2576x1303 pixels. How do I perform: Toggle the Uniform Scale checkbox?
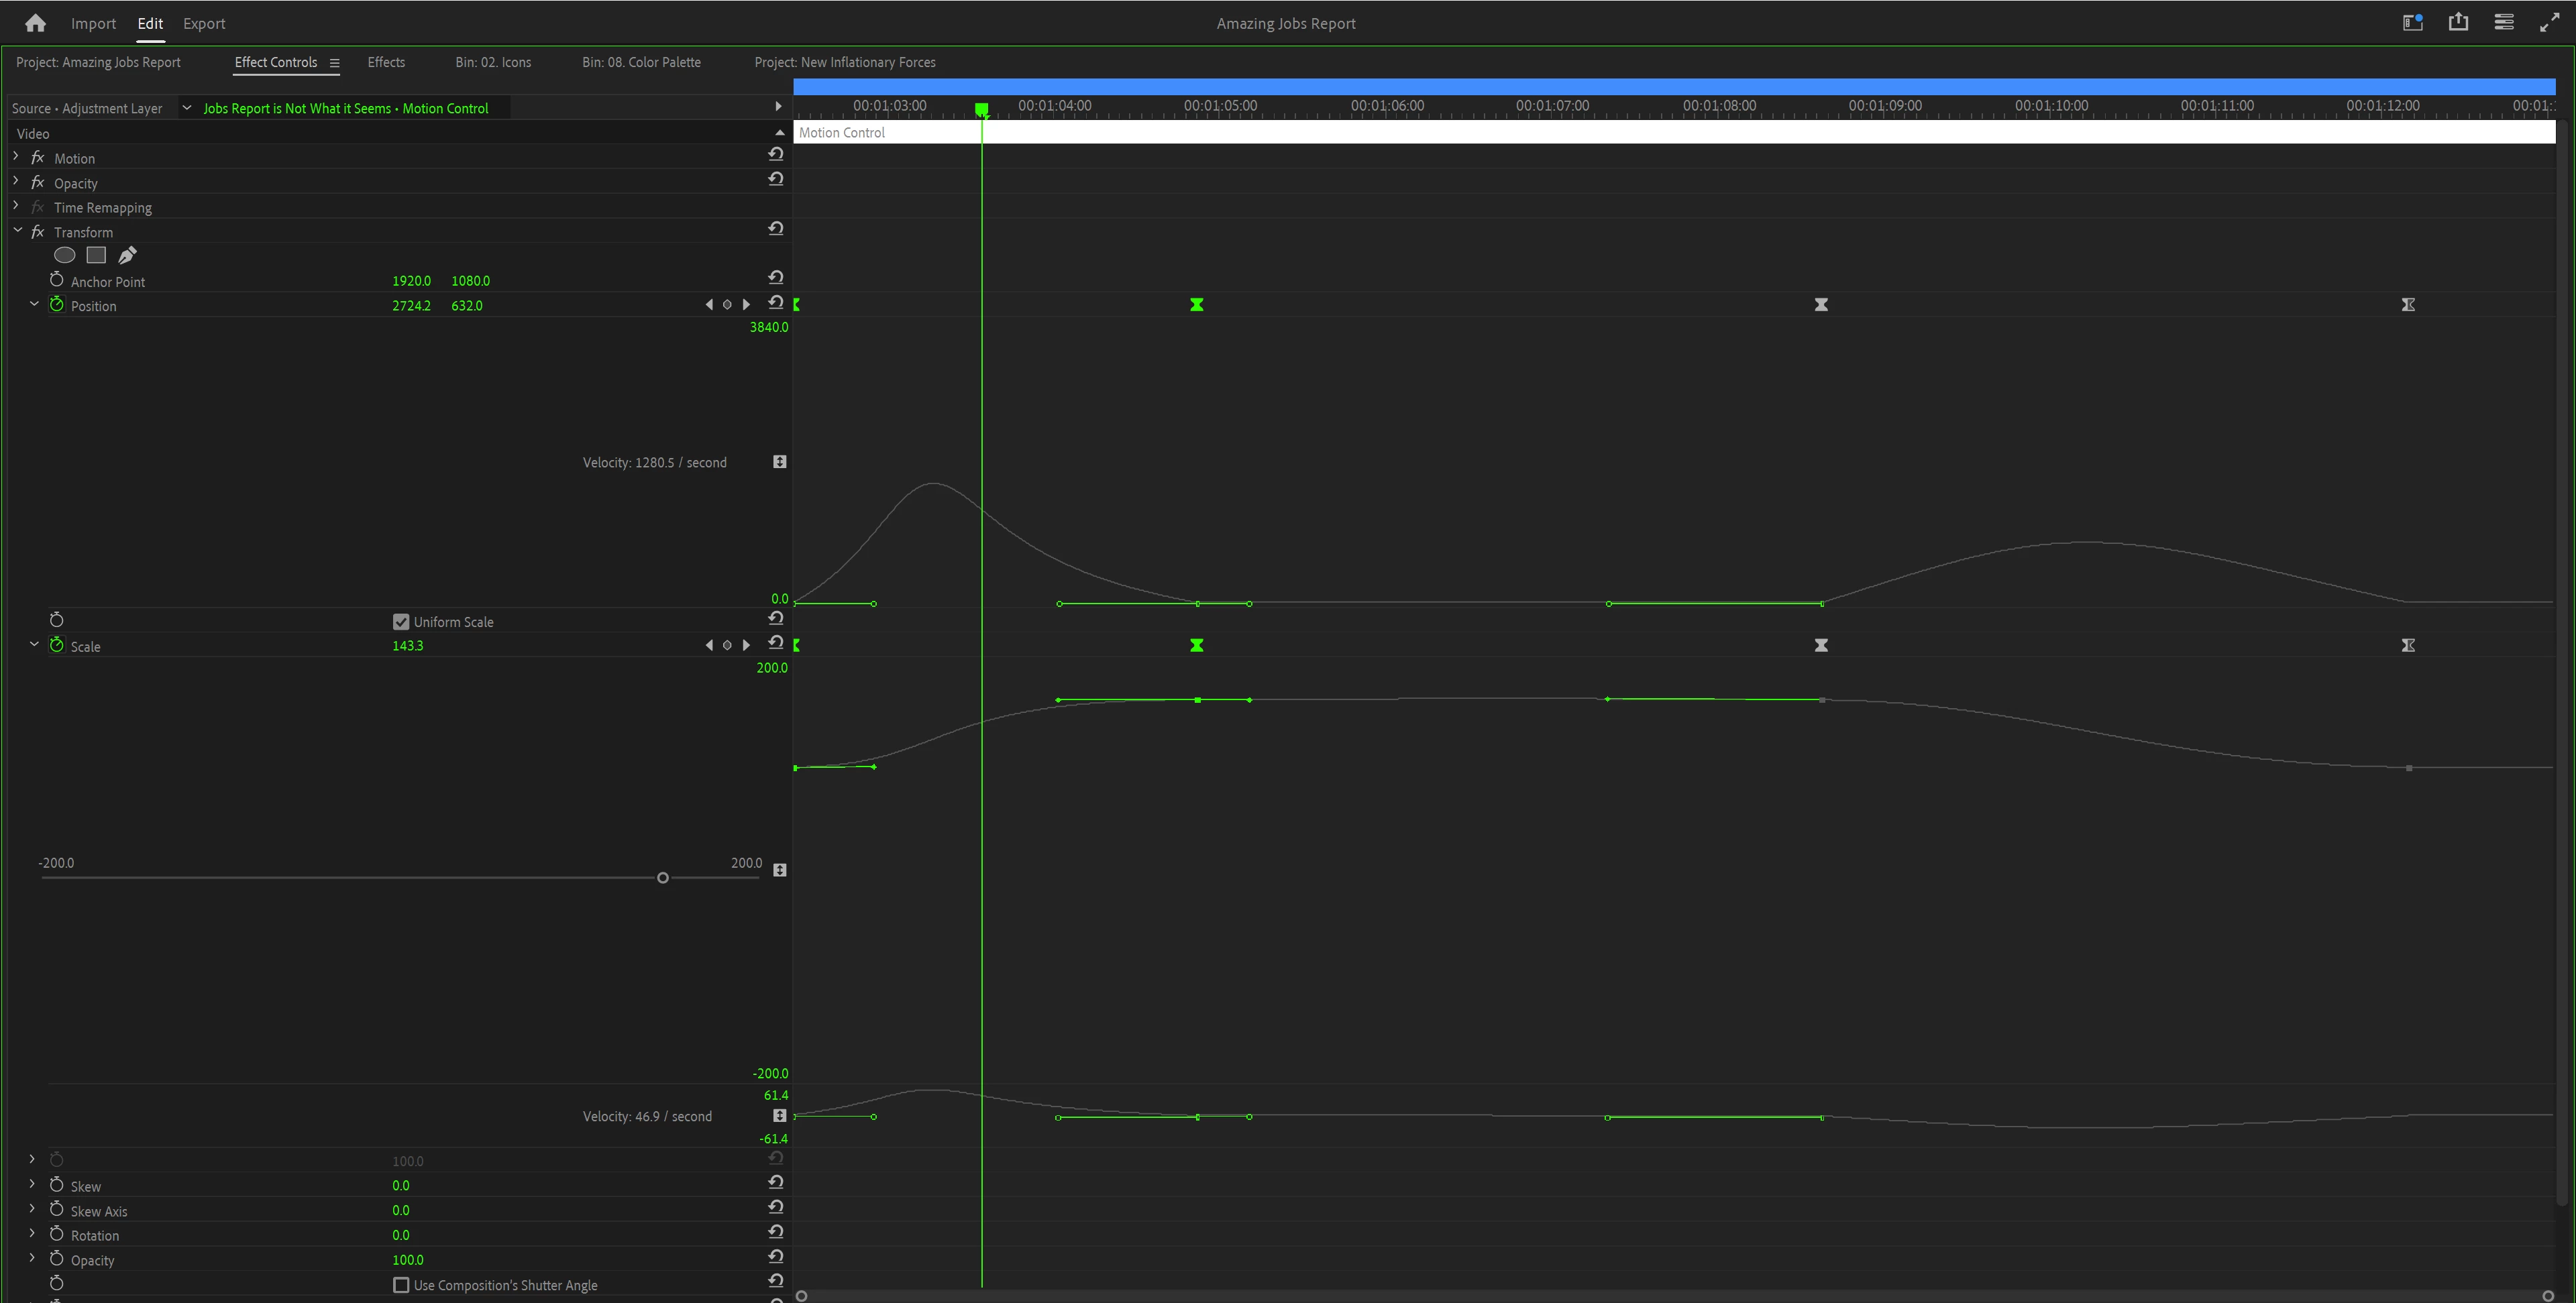(401, 622)
